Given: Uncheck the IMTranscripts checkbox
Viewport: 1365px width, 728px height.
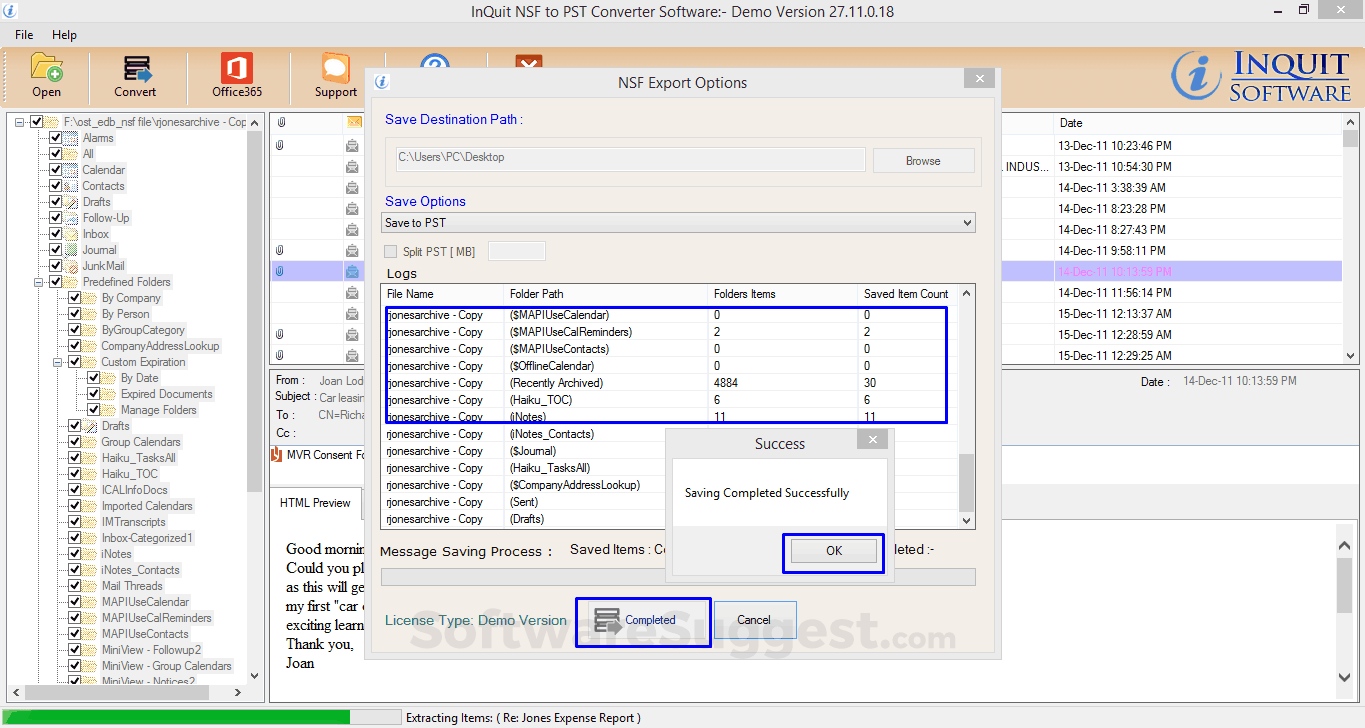Looking at the screenshot, I should [x=74, y=522].
